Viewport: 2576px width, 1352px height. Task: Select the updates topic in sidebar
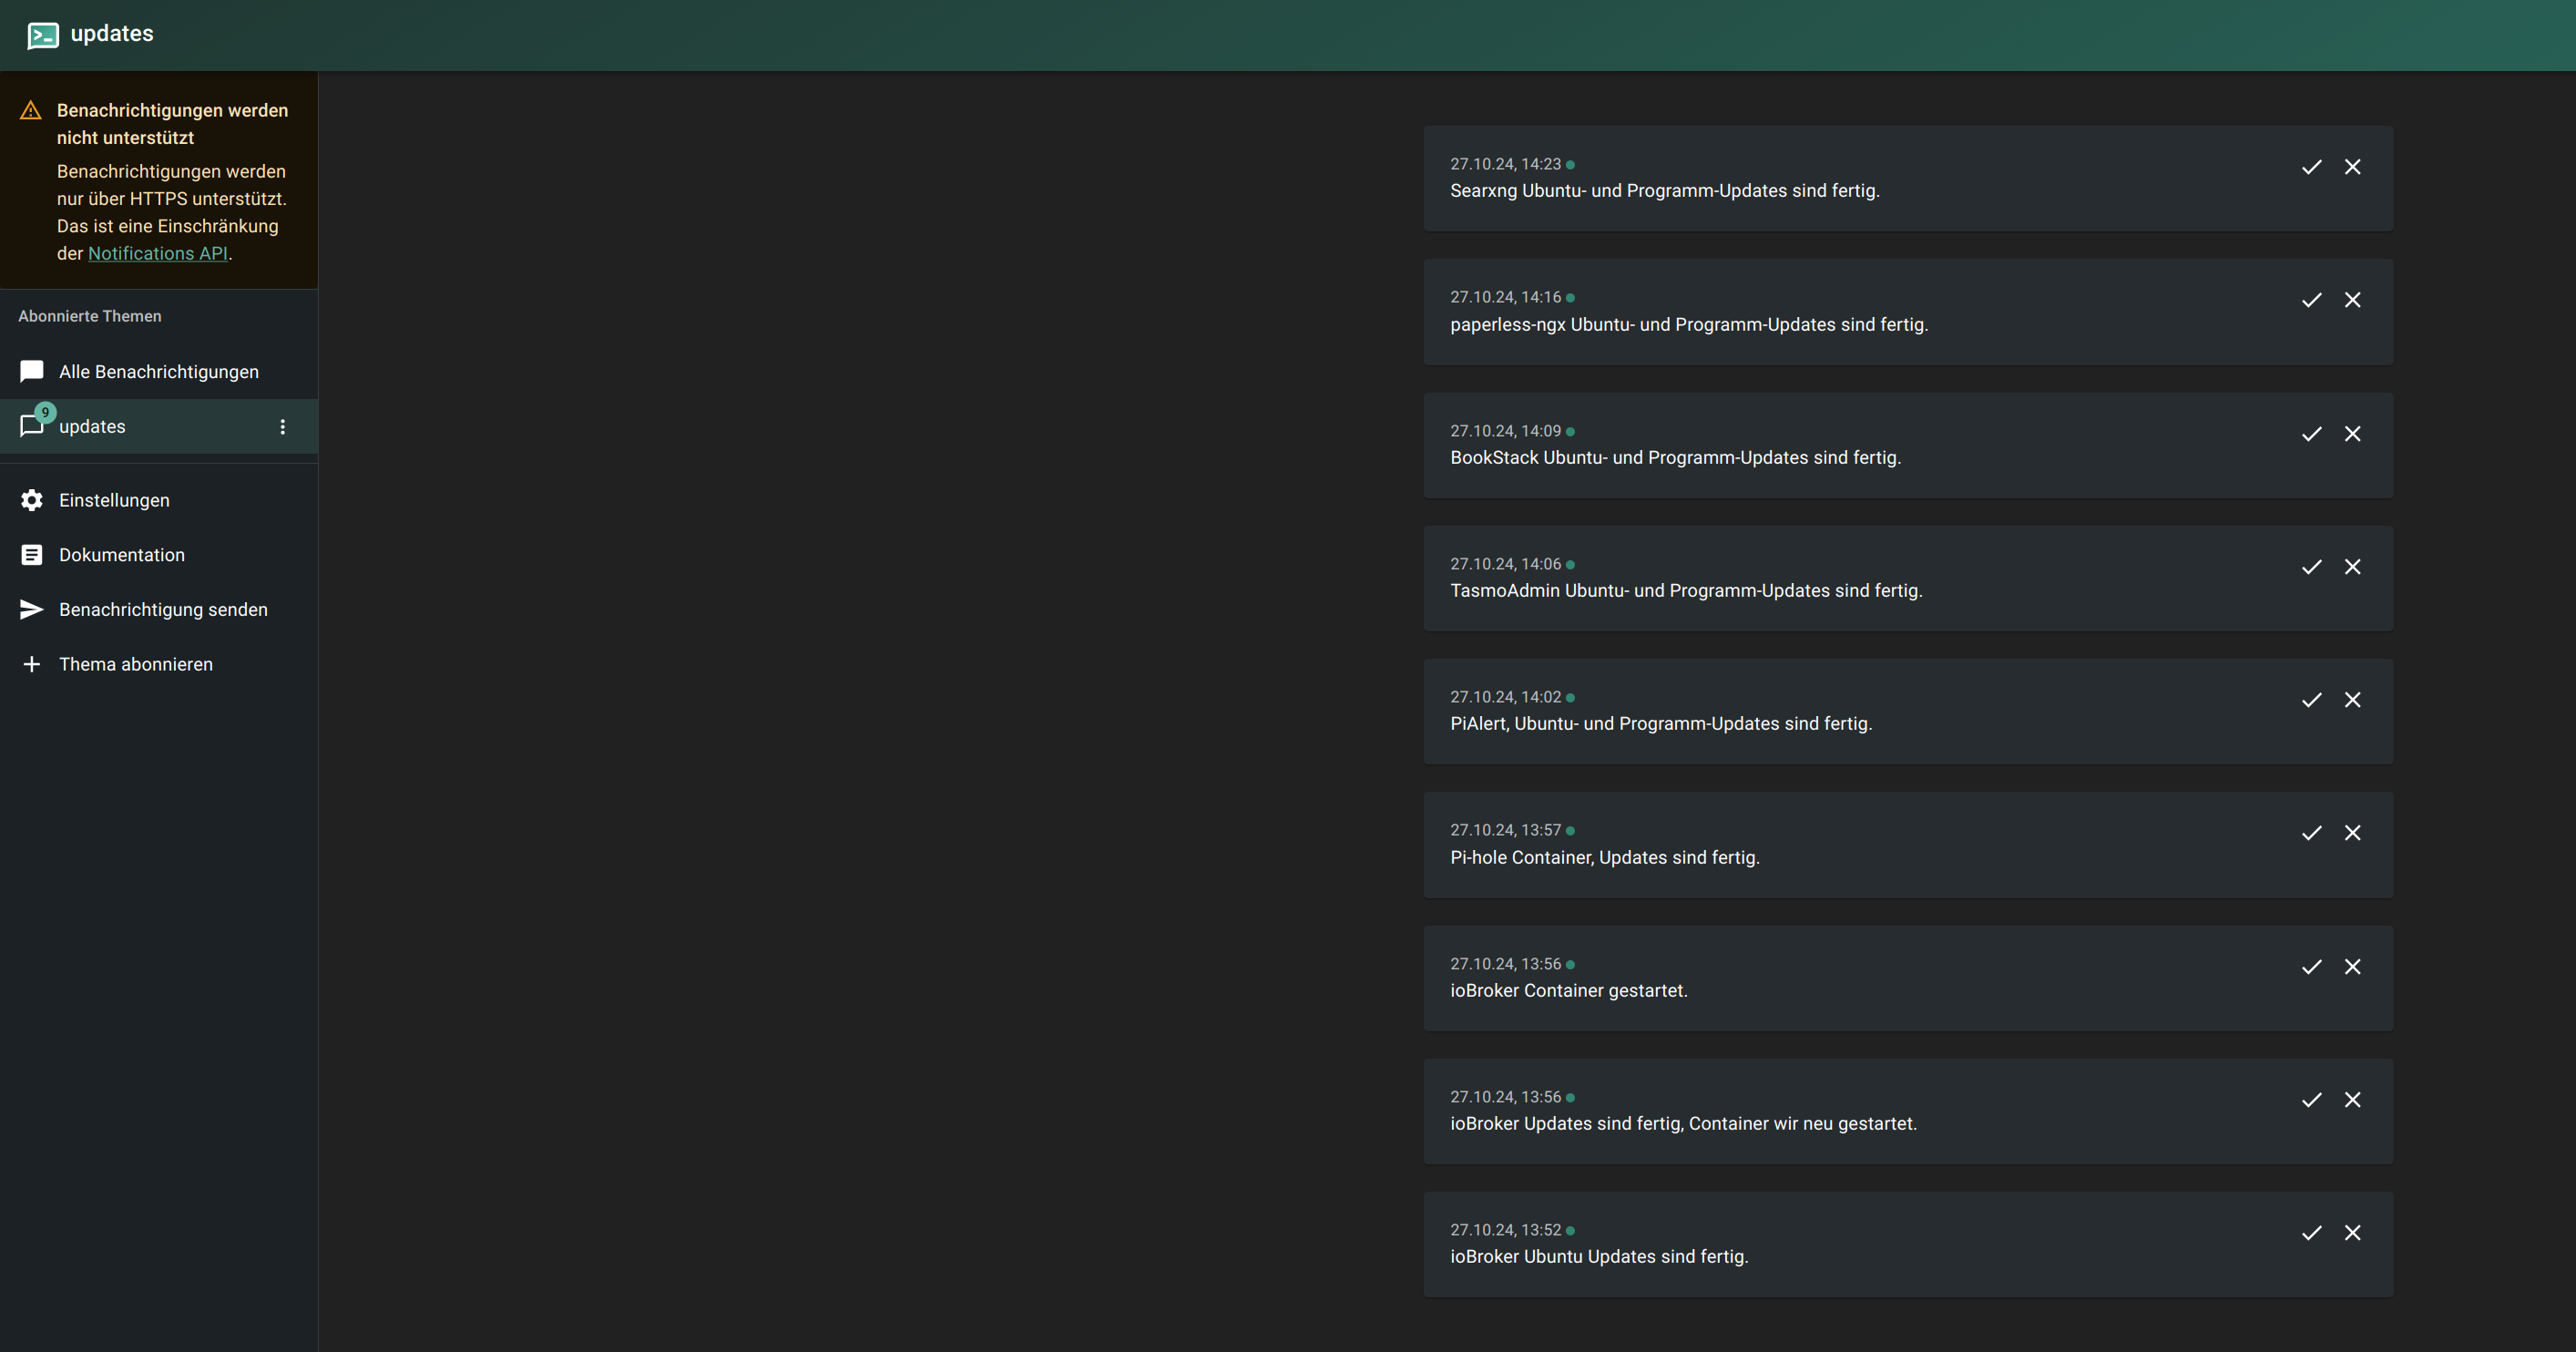click(159, 427)
